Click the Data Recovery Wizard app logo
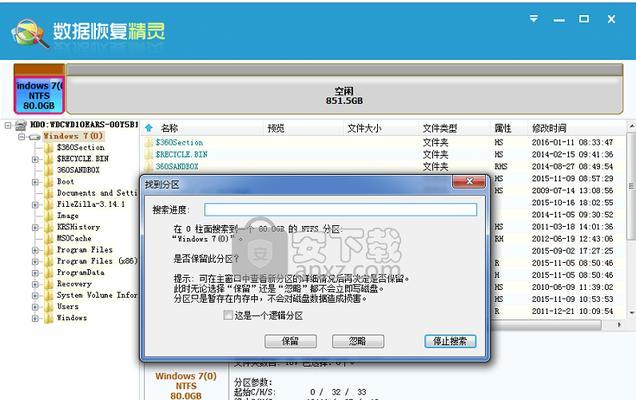 click(28, 32)
